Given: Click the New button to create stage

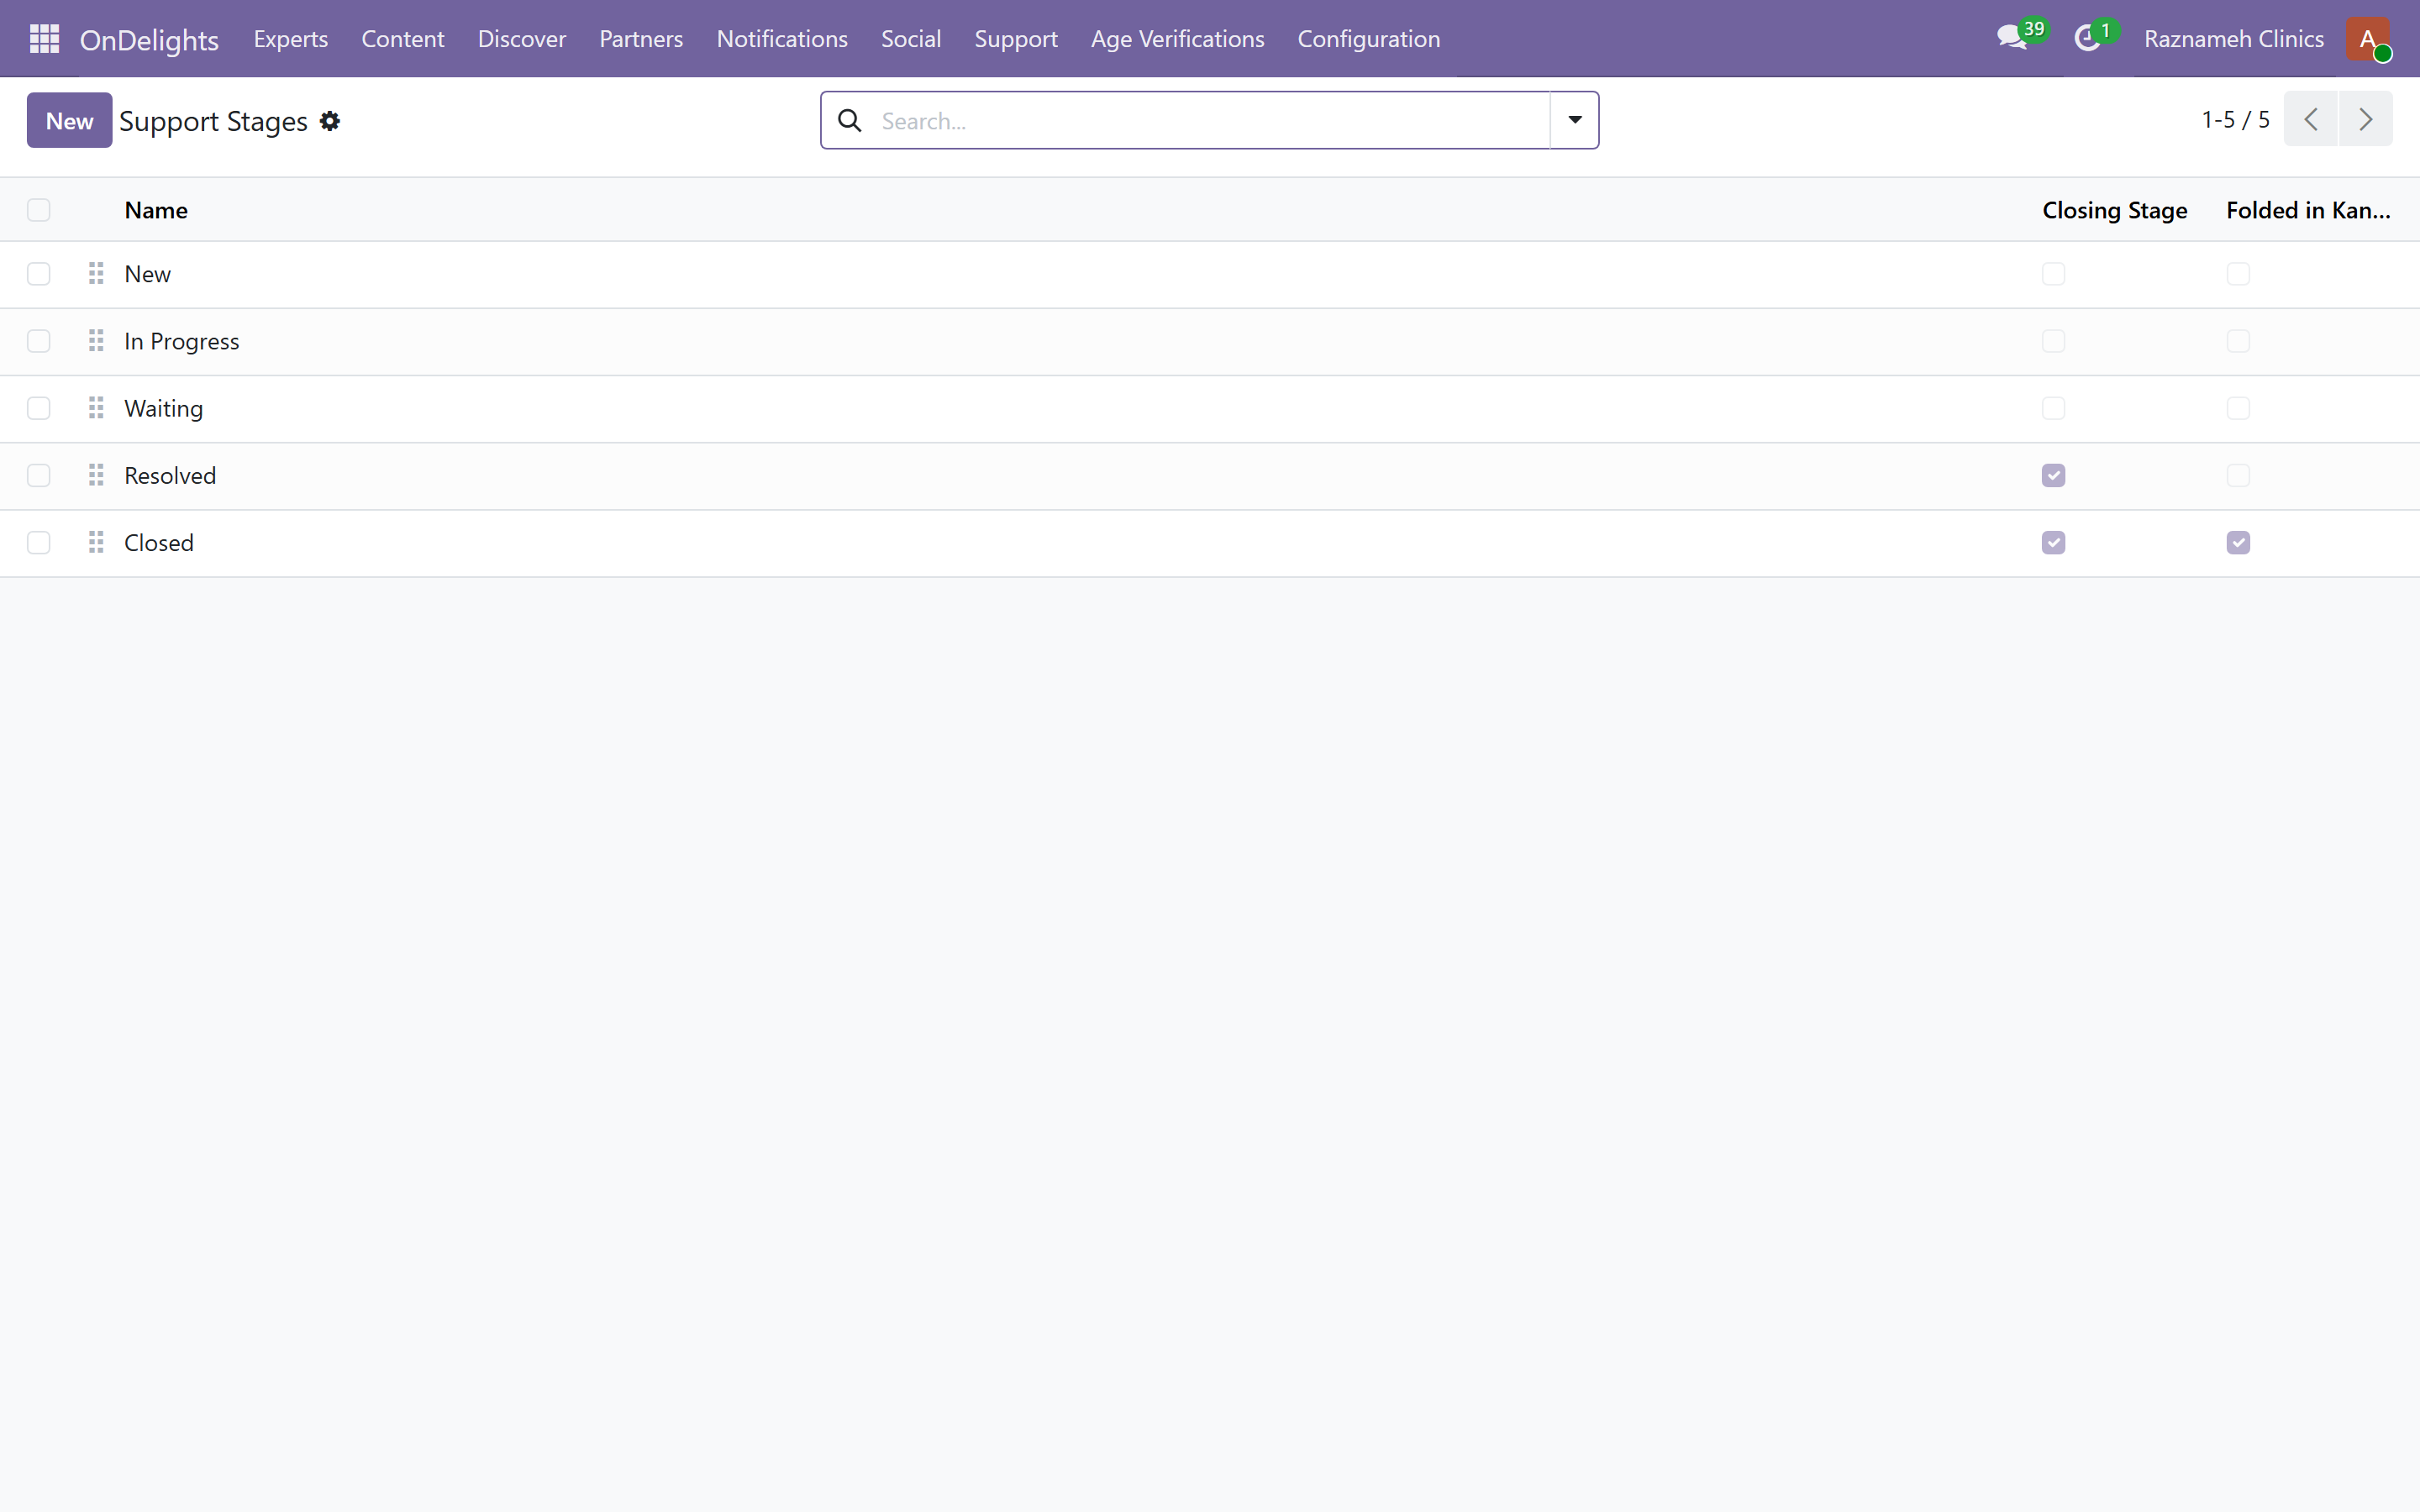Looking at the screenshot, I should pos(70,120).
